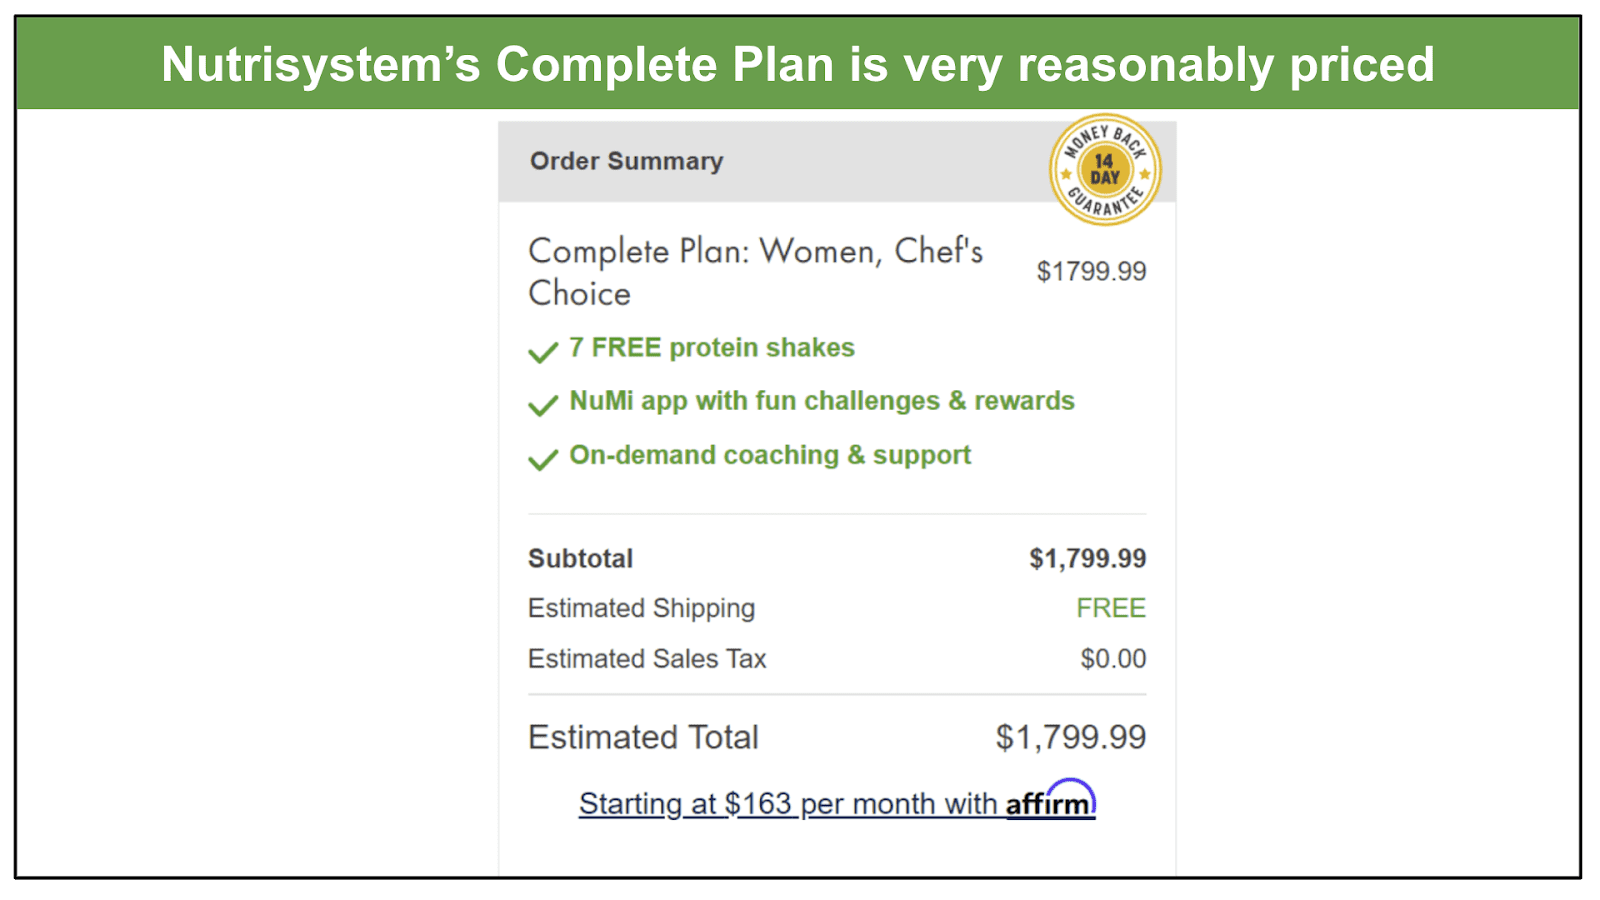Click the Subtotal label
Screen dimensions: 1600x900
(x=580, y=558)
